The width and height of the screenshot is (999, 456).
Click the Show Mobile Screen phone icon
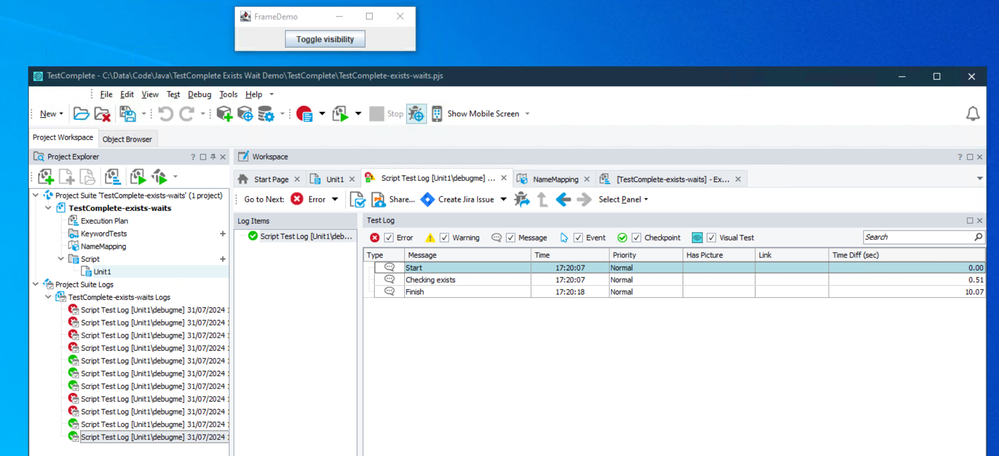click(x=437, y=114)
